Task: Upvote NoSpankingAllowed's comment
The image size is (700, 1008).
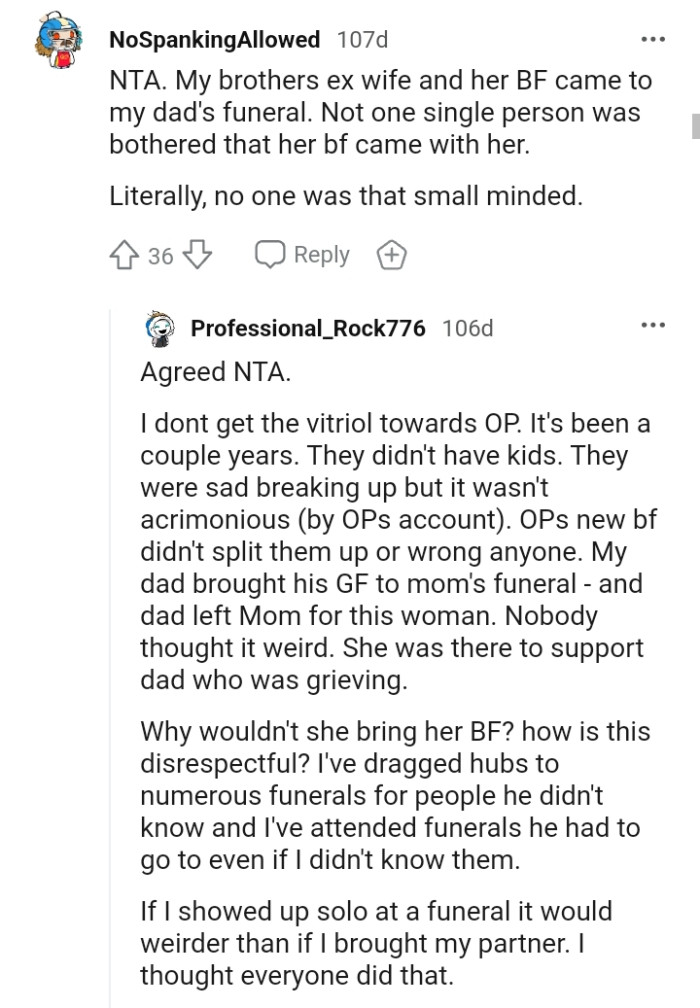Action: [x=124, y=254]
